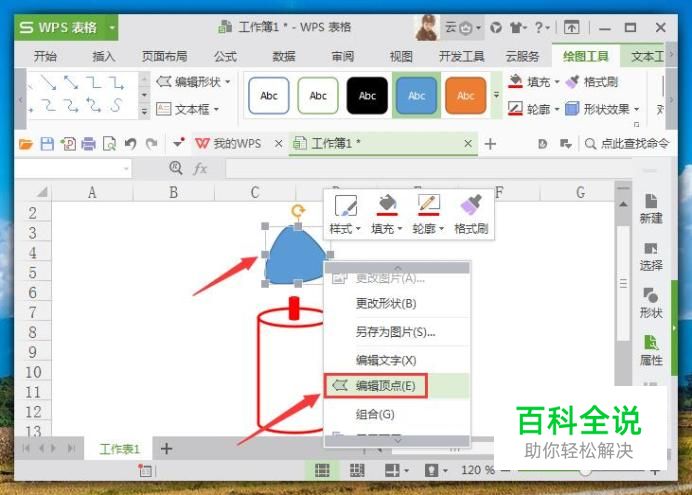Apply the orange Abc shape style
The image size is (692, 495).
coord(466,96)
